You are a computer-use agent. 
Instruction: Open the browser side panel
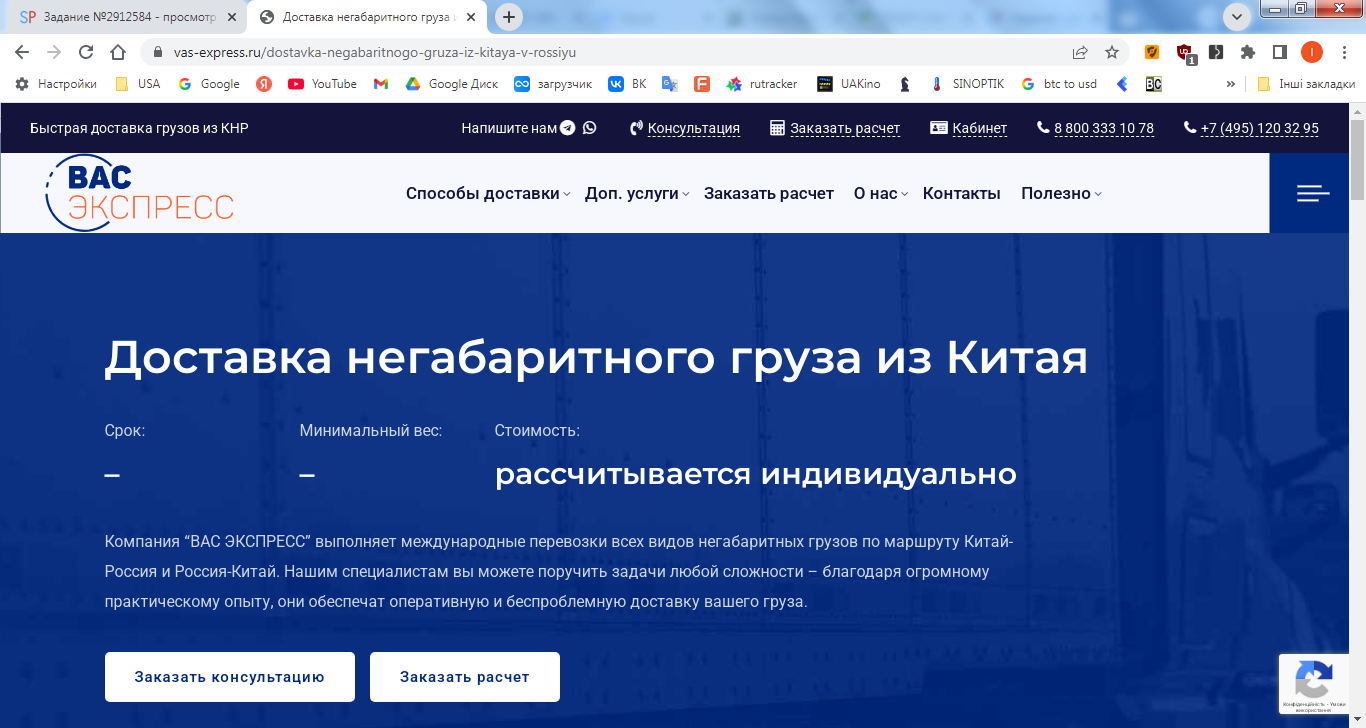point(1280,52)
